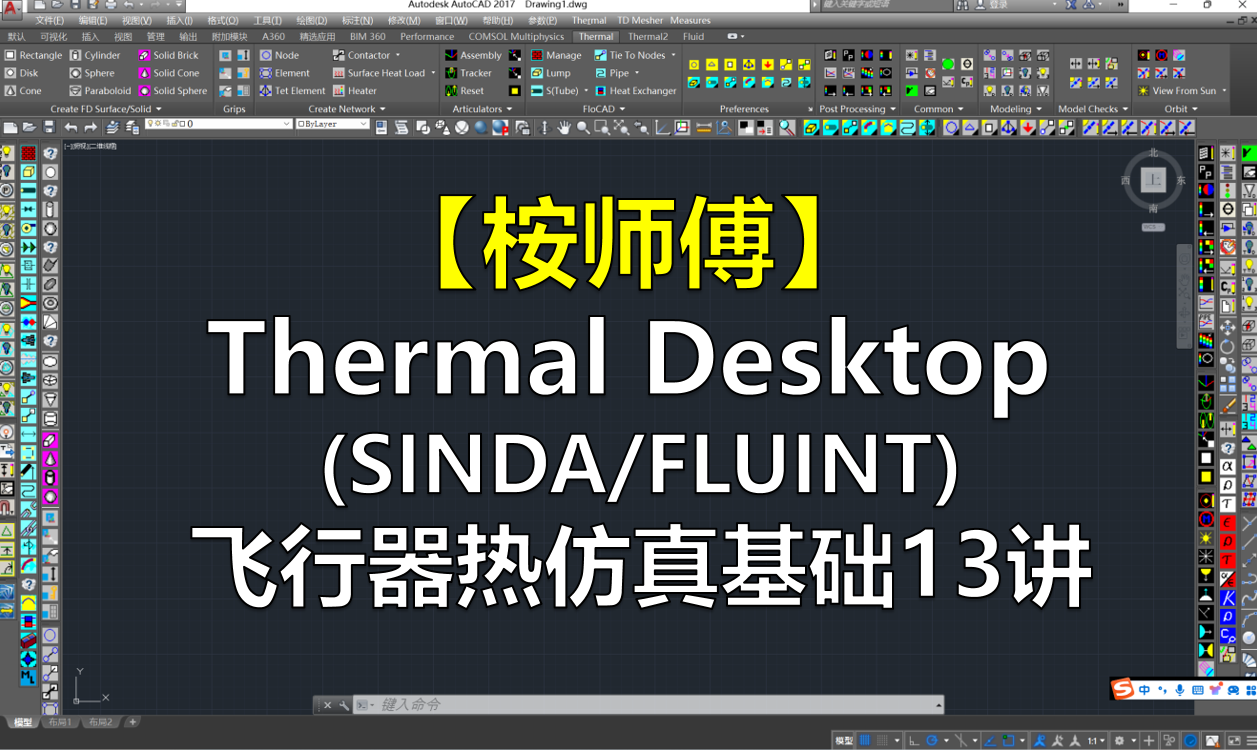This screenshot has height=750, width=1257.
Task: Create a Solid Brick
Action: [168, 55]
